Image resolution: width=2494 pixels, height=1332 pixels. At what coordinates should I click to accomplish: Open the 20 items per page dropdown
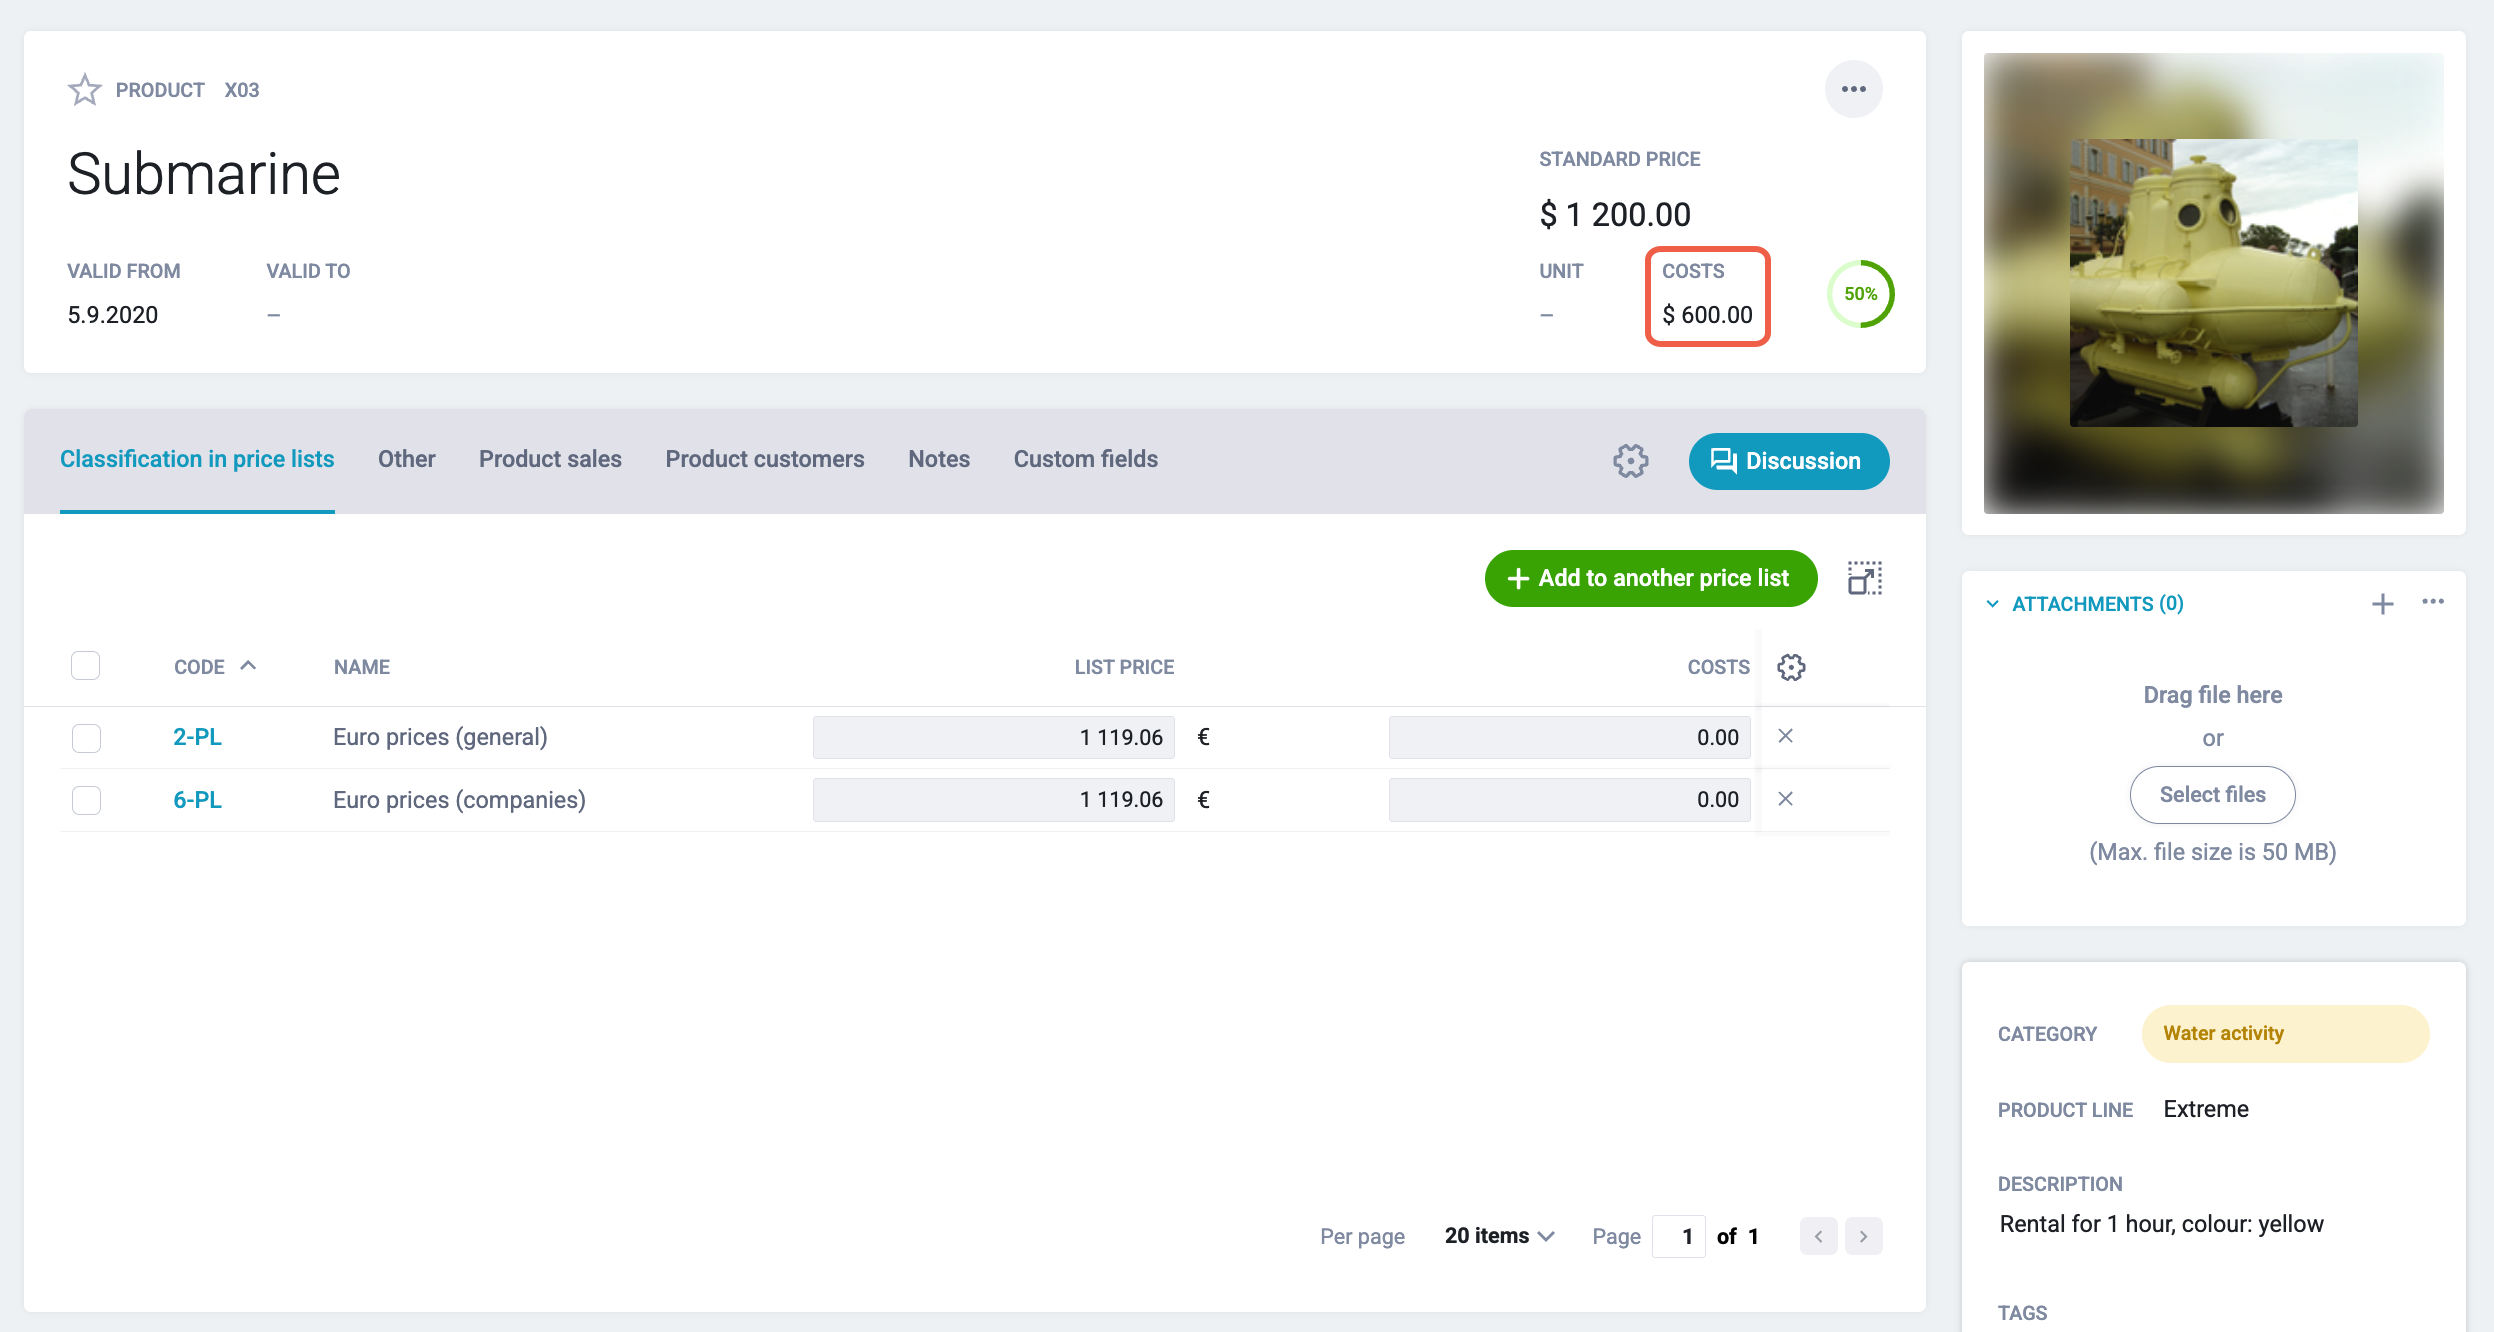point(1499,1236)
